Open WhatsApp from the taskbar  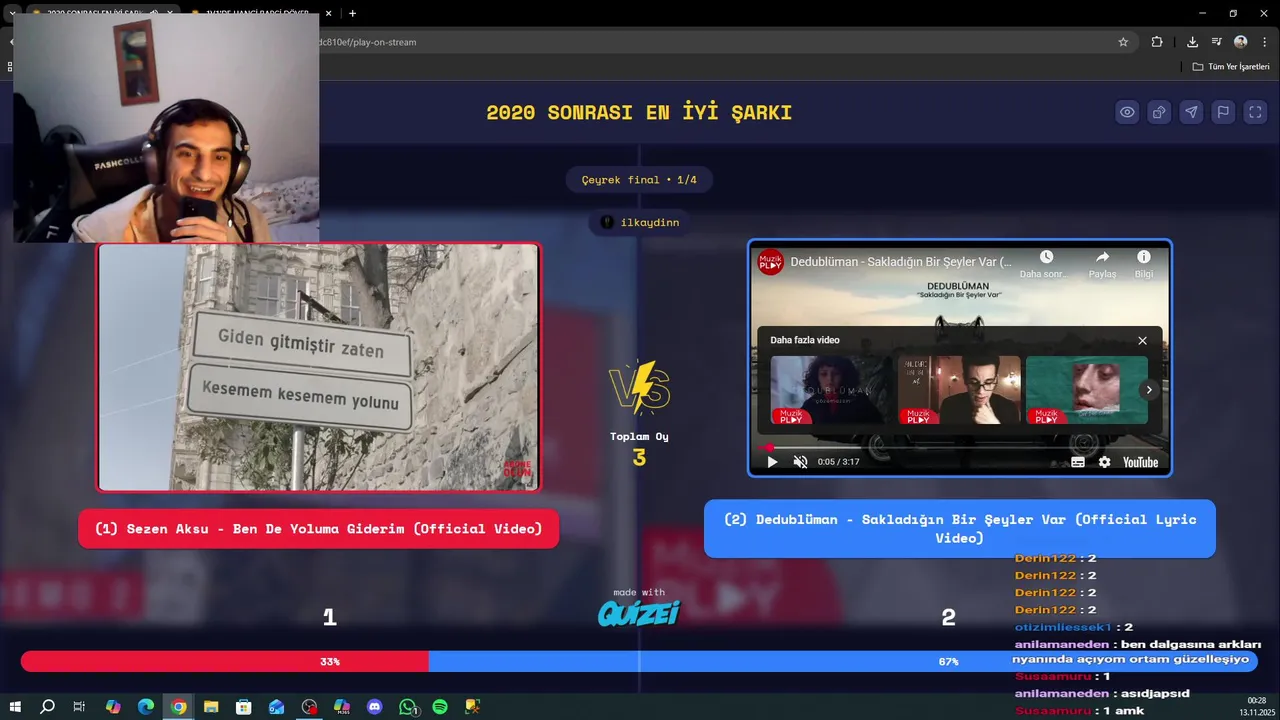[408, 707]
